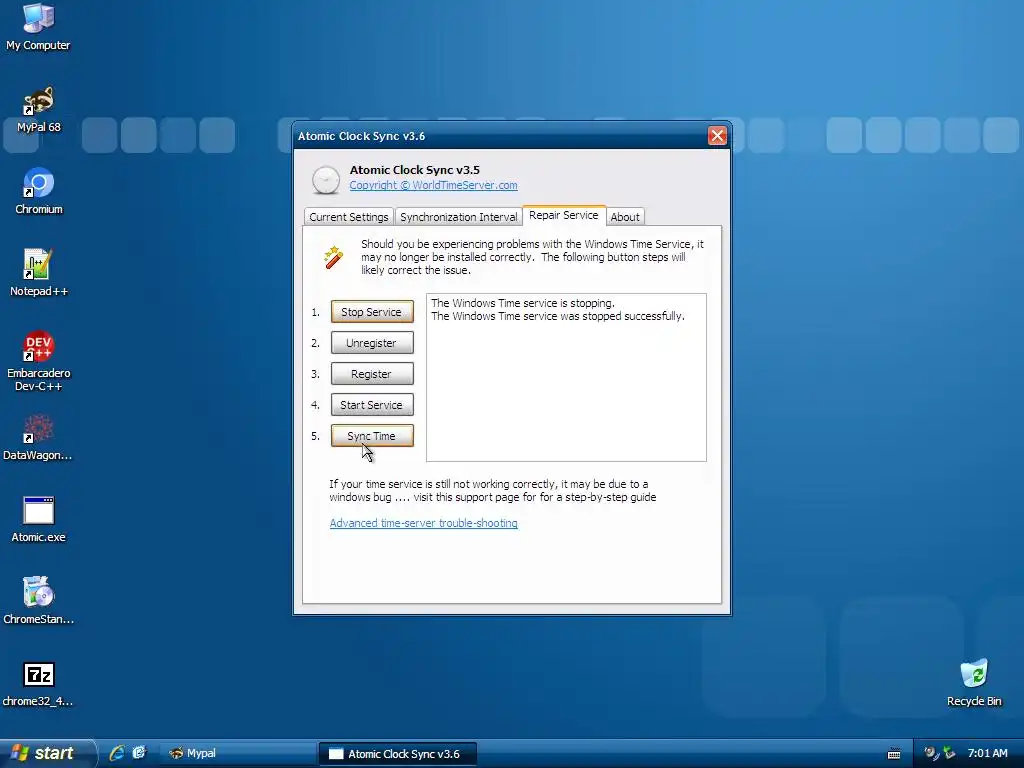1024x768 pixels.
Task: Click the keyboard icon in the taskbar
Action: pos(894,754)
